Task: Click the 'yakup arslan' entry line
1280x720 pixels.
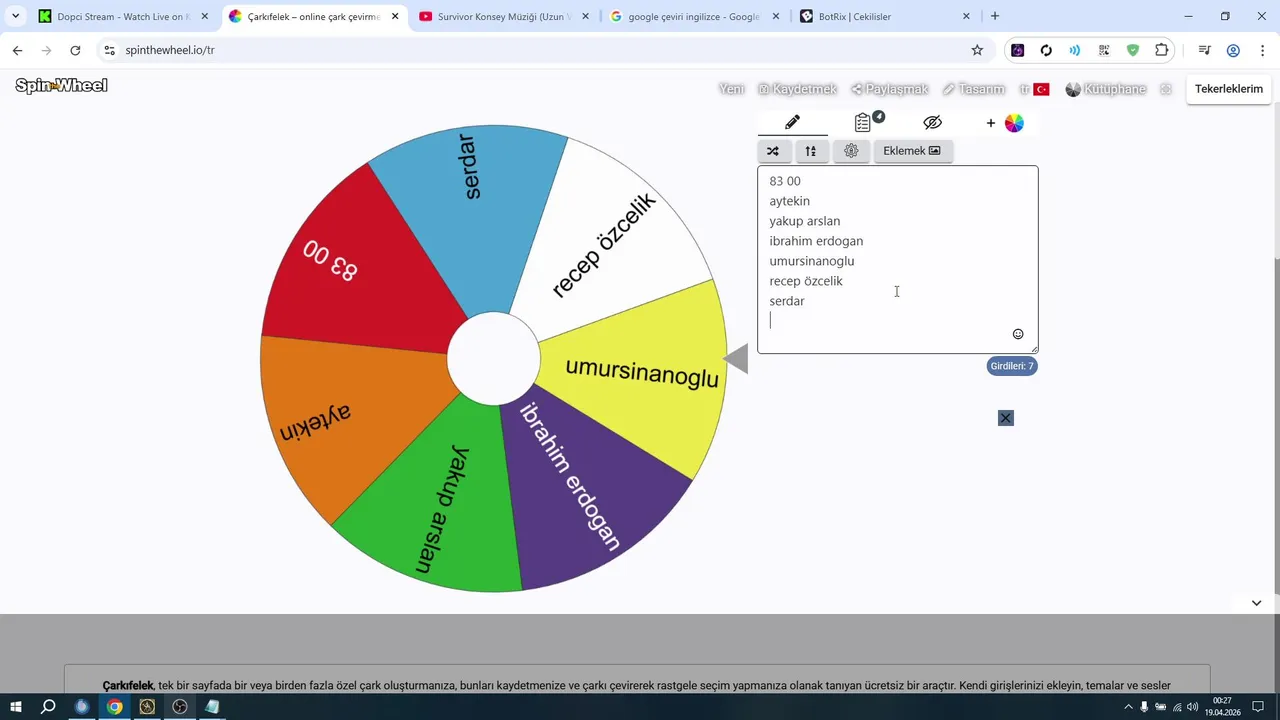Action: (x=804, y=221)
